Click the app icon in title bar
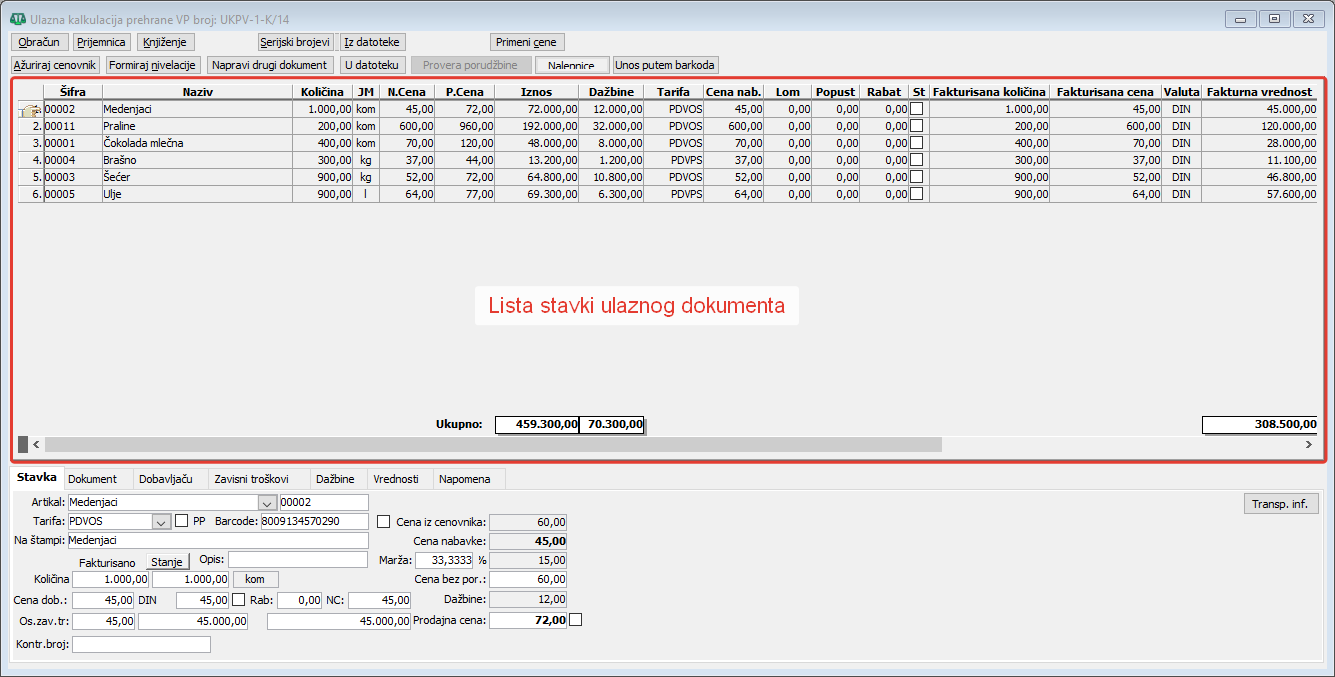 [x=18, y=19]
